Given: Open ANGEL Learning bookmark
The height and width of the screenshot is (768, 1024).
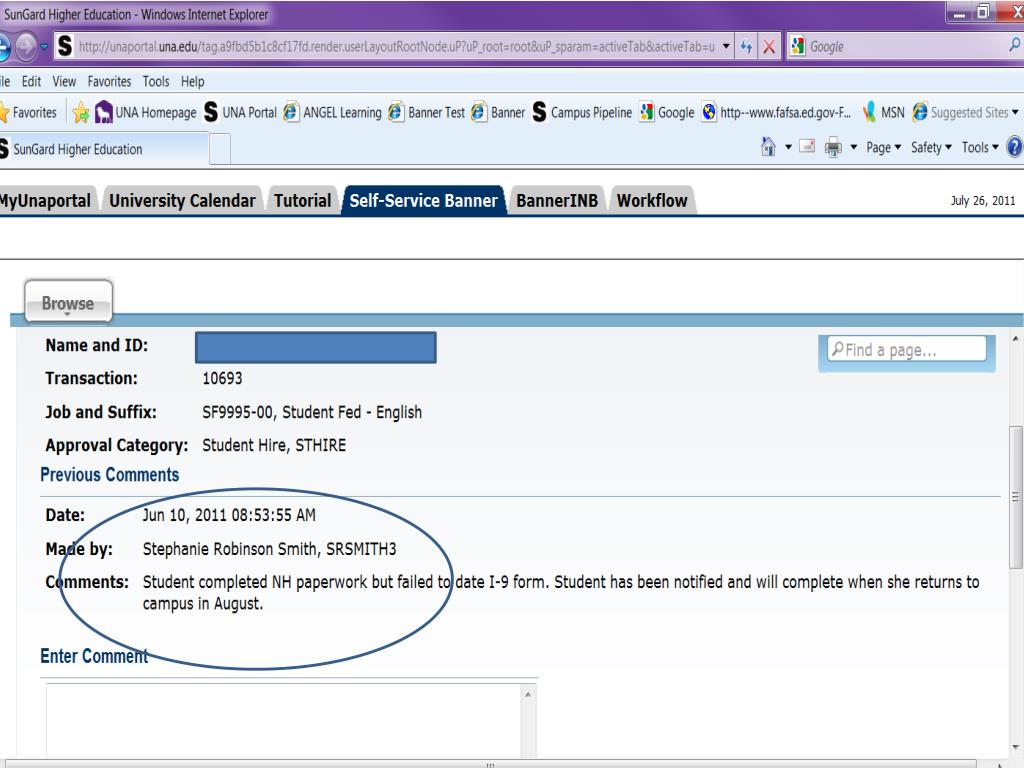Looking at the screenshot, I should click(332, 112).
